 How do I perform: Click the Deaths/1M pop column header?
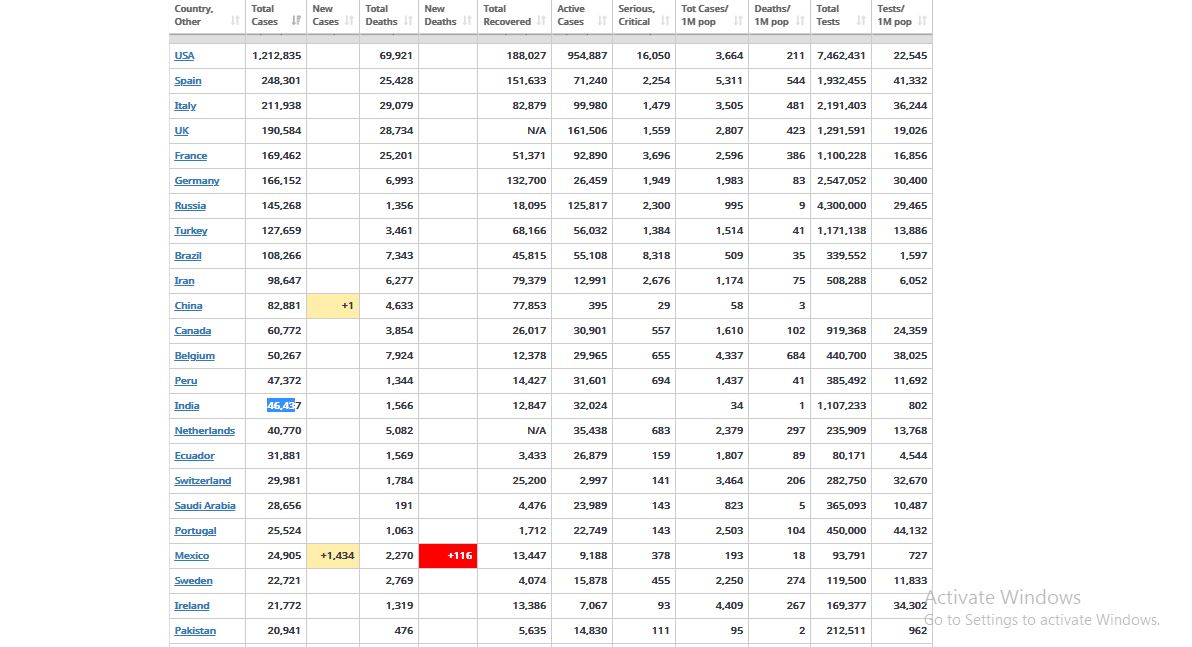click(x=772, y=15)
